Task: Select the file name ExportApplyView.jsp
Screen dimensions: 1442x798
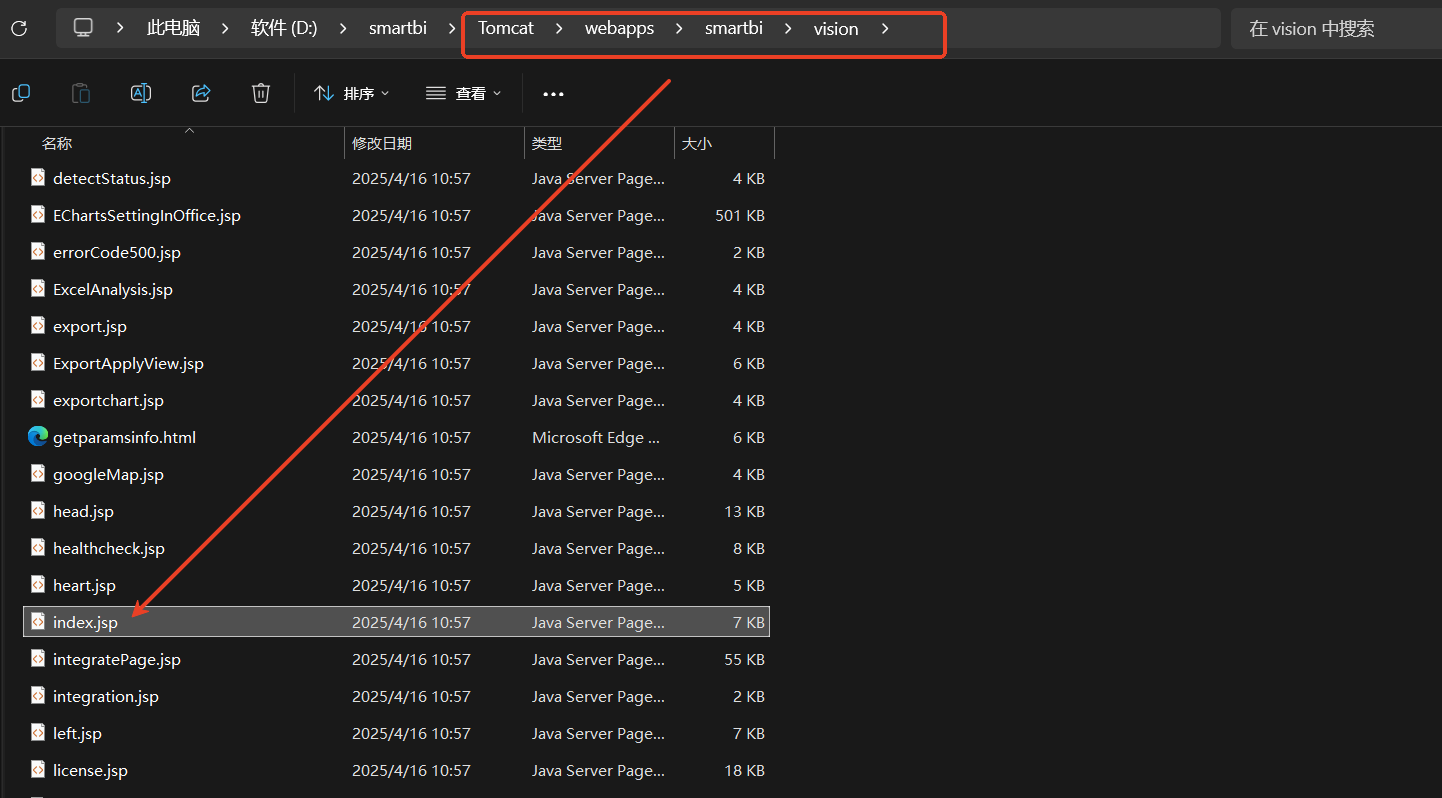Action: pos(128,363)
